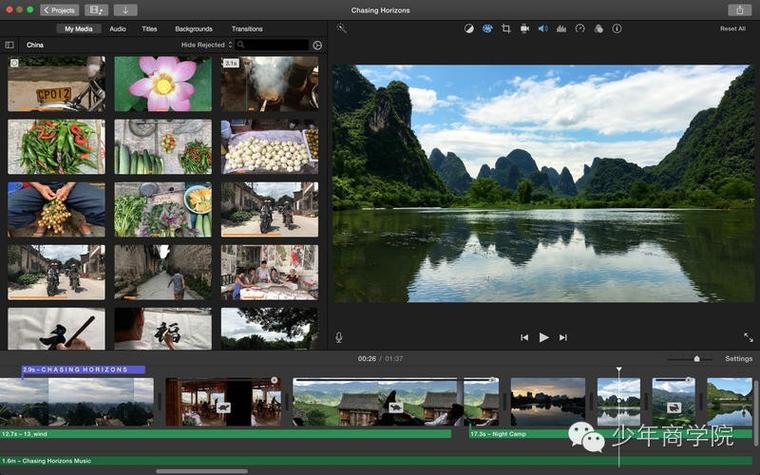Viewport: 760px width, 475px height.
Task: Open the video stabilization camera tool
Action: pos(524,29)
